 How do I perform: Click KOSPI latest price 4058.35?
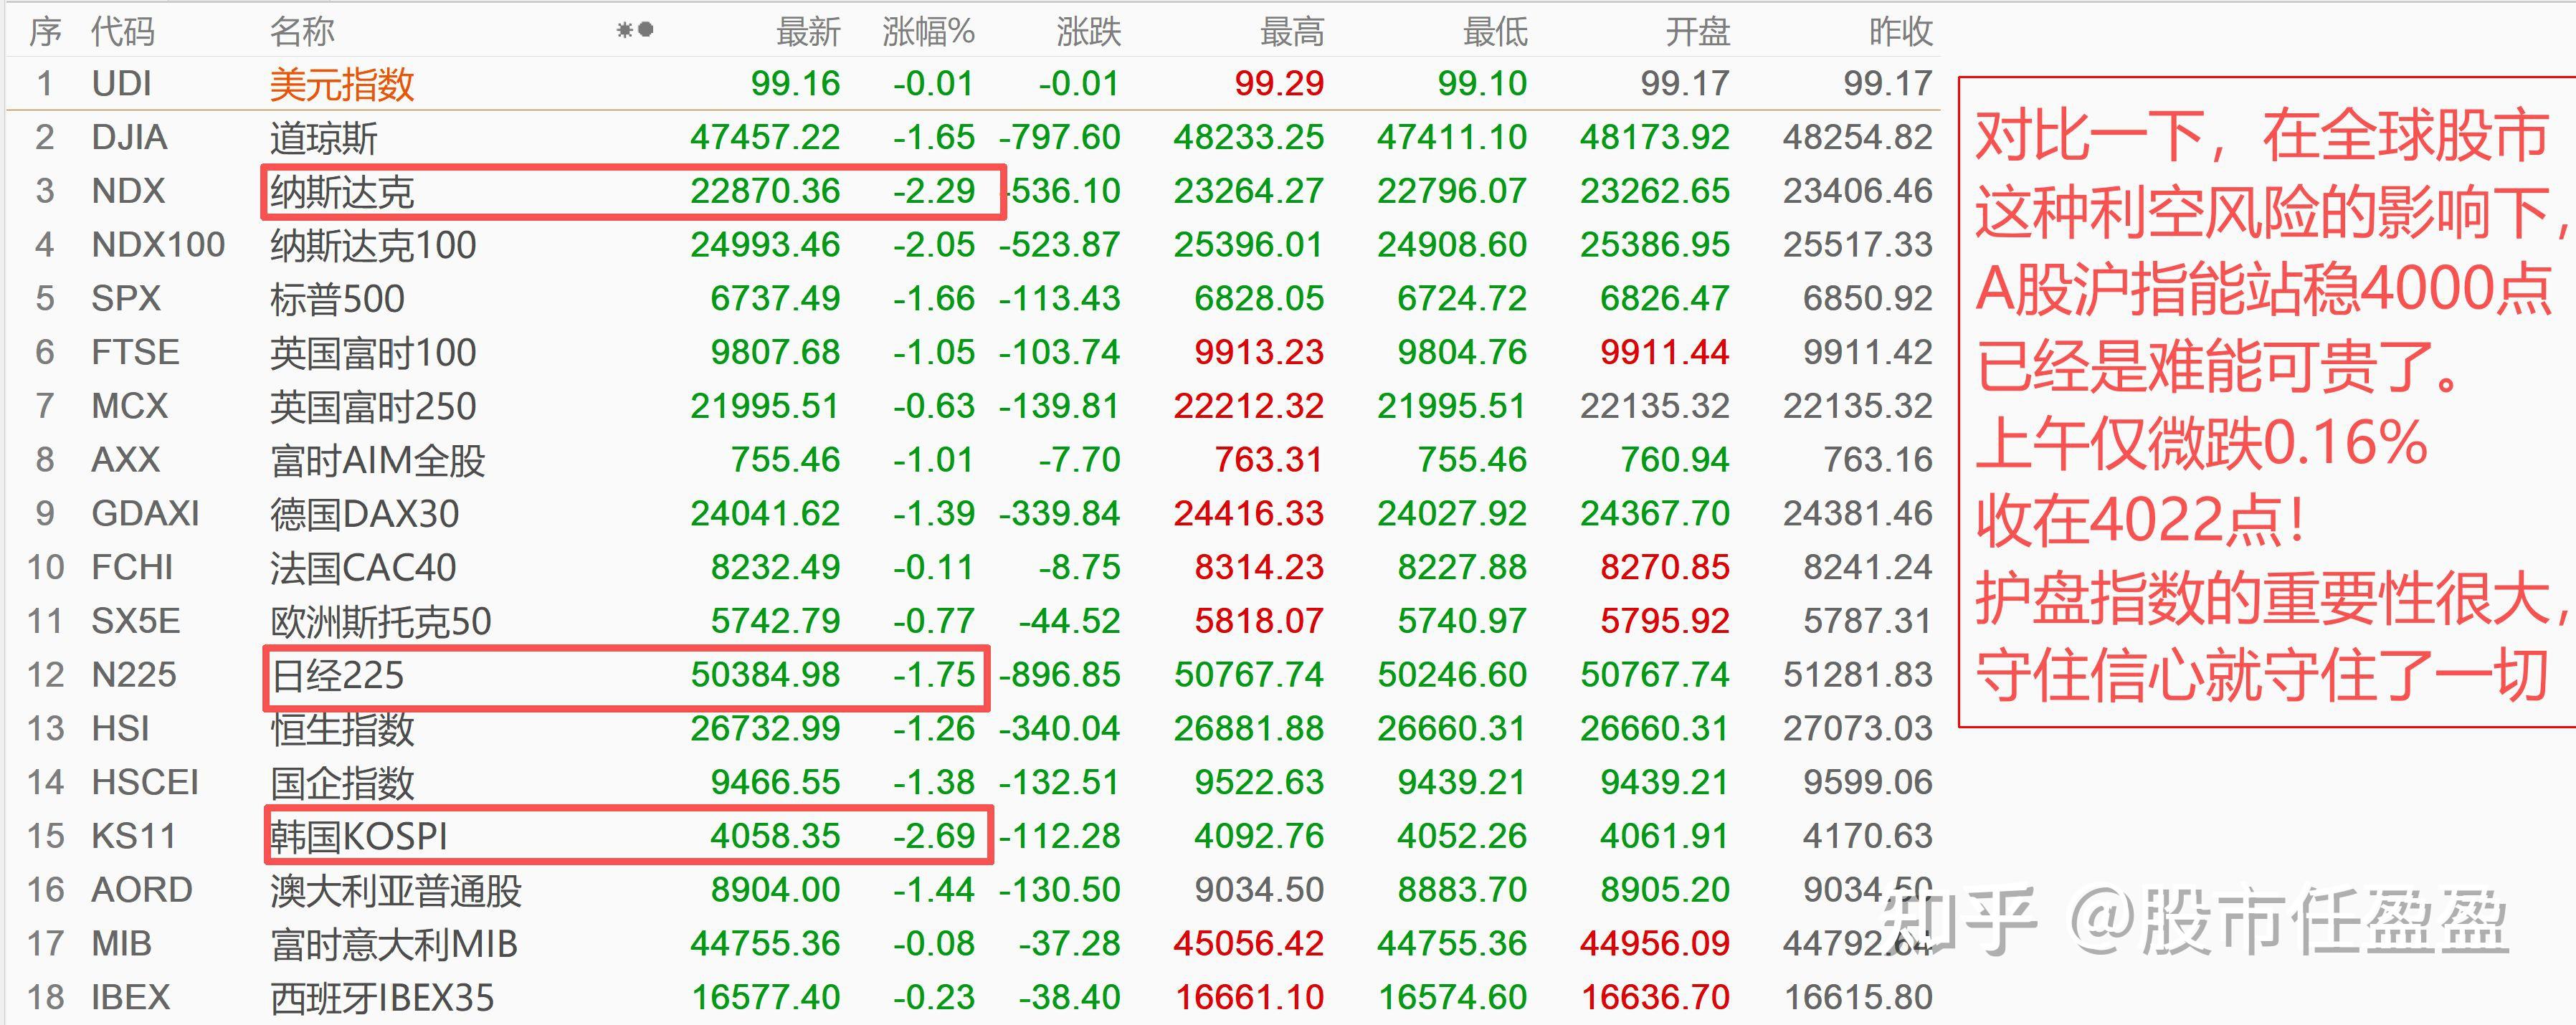coord(775,837)
